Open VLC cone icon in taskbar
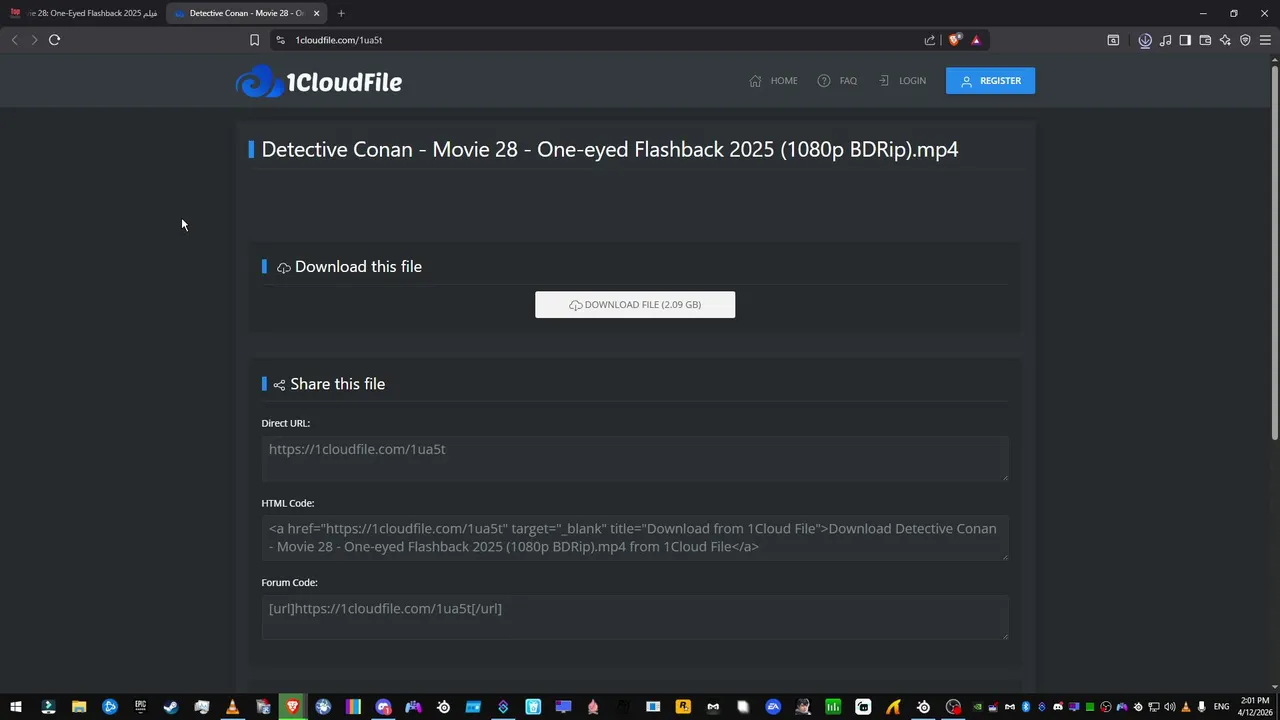The height and width of the screenshot is (720, 1280). [x=232, y=707]
